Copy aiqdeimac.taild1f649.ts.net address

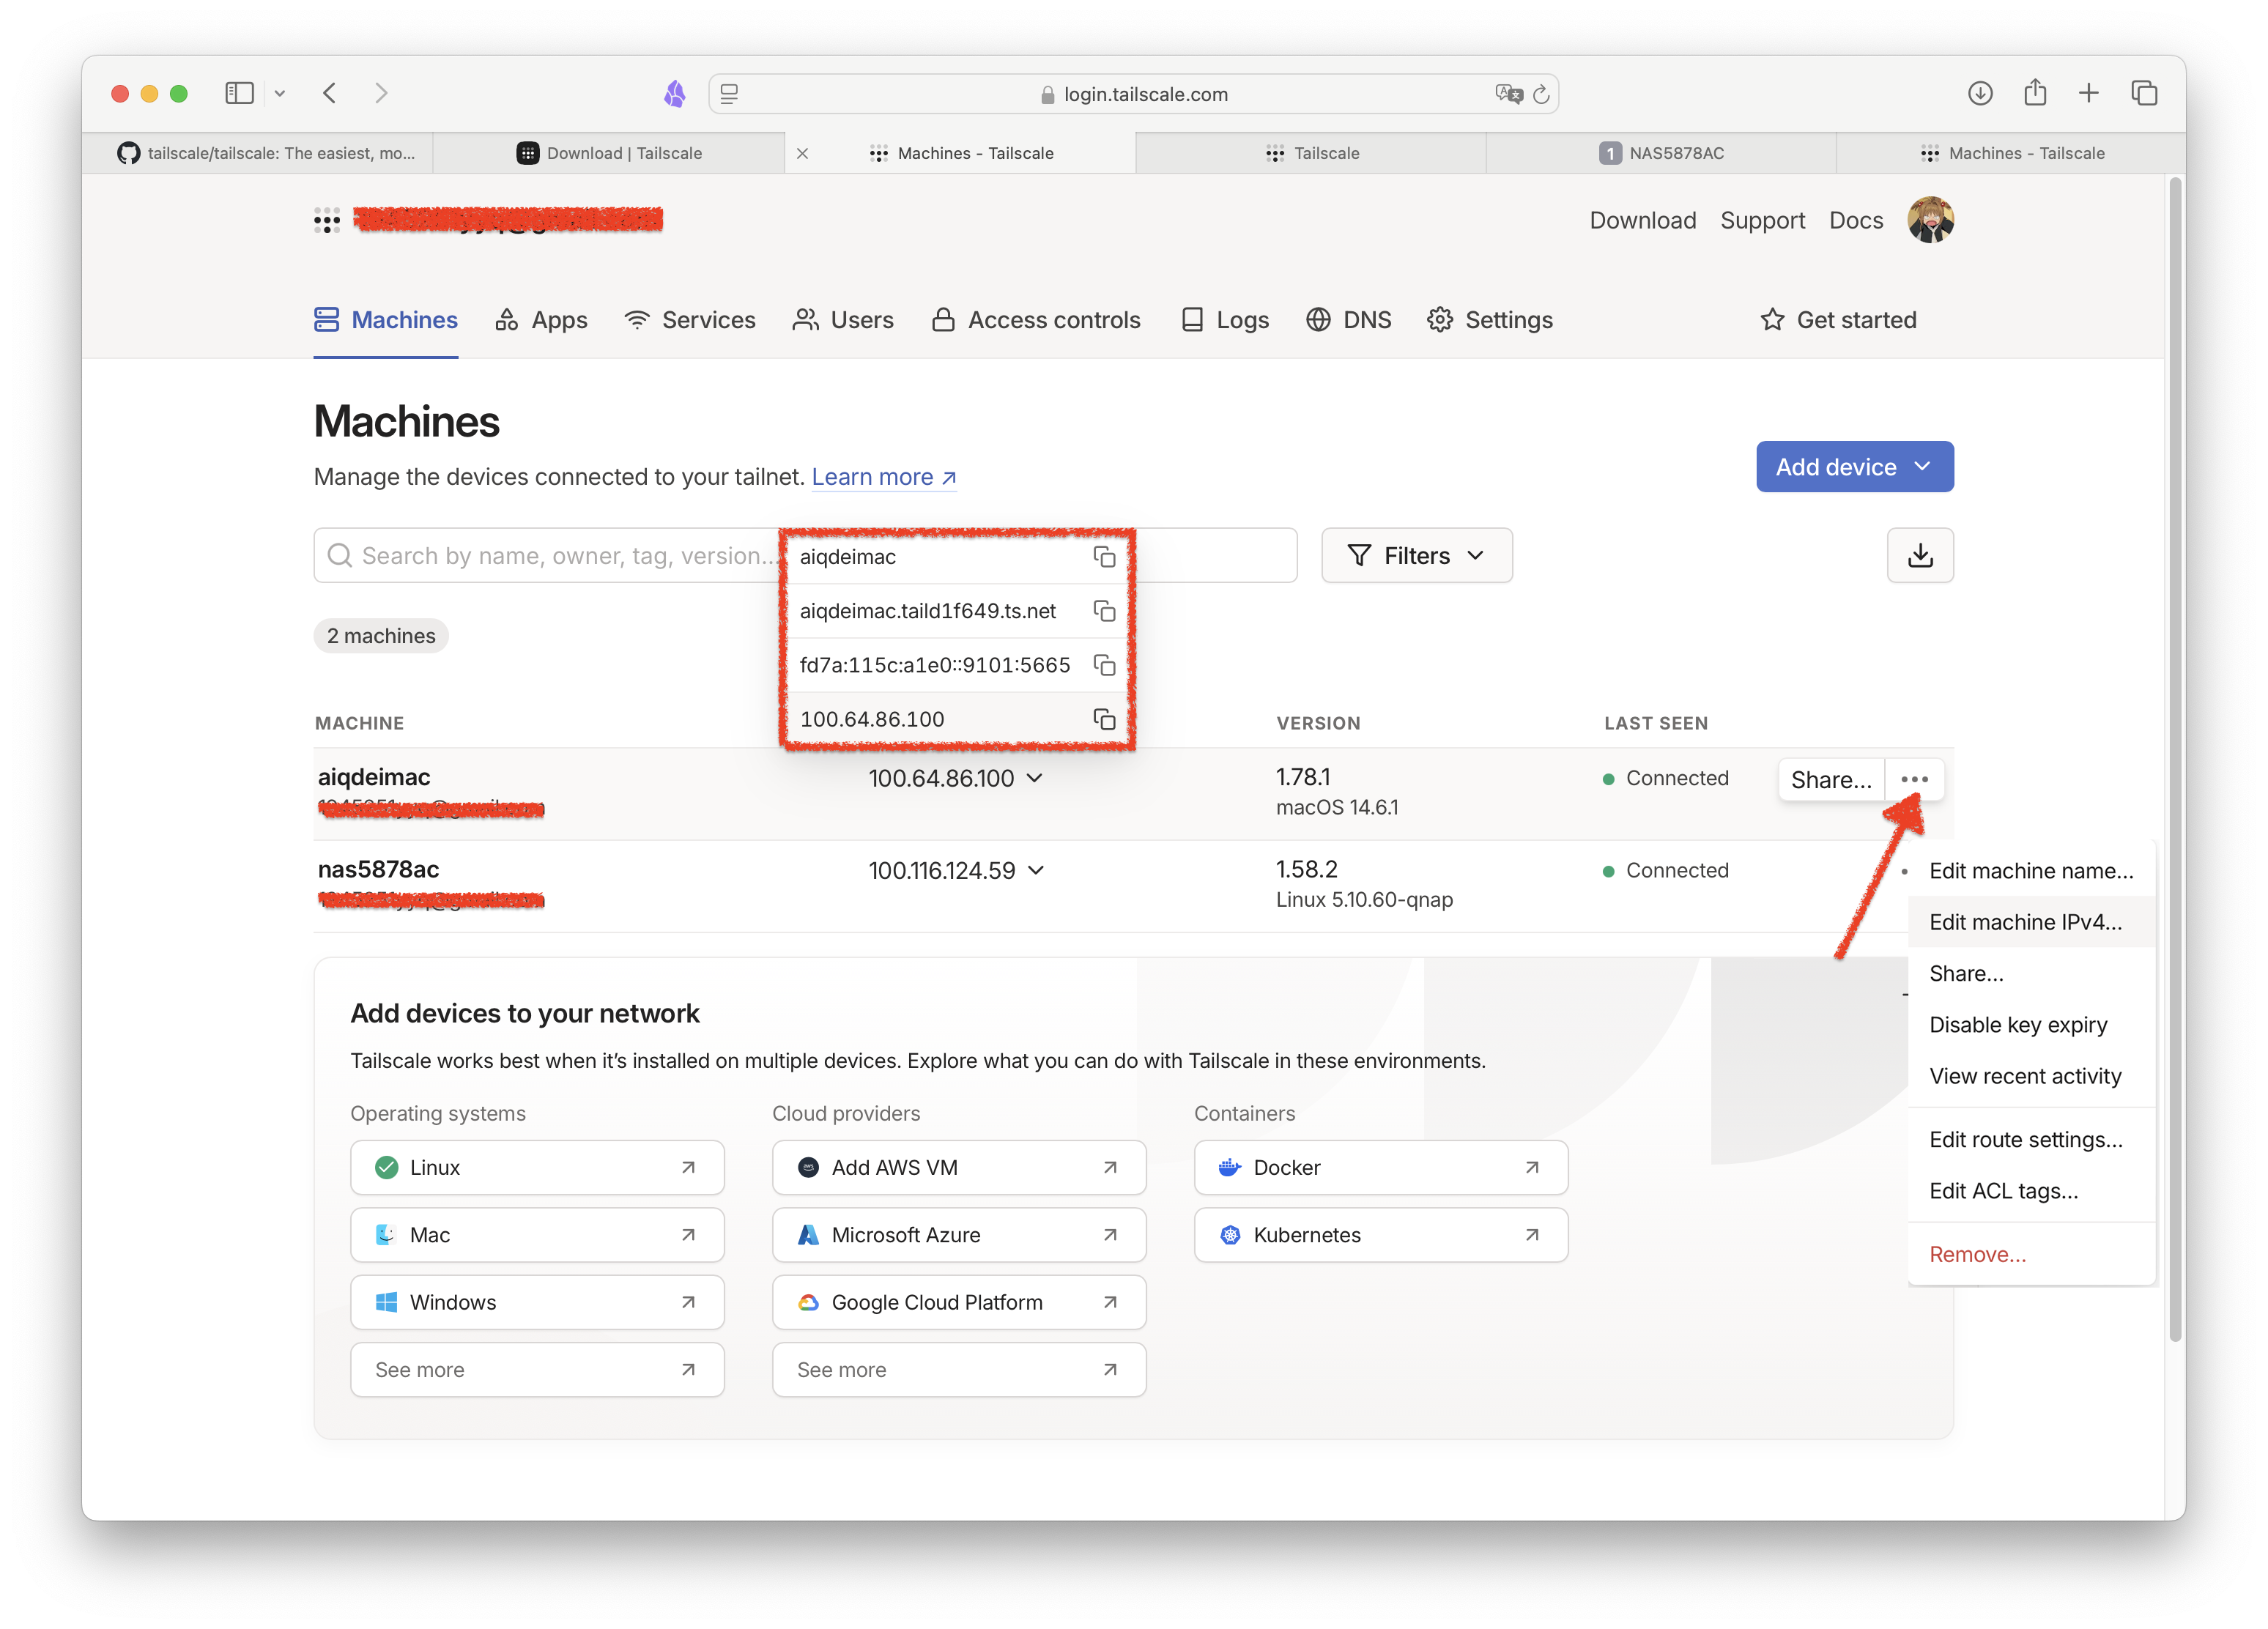click(x=1104, y=611)
